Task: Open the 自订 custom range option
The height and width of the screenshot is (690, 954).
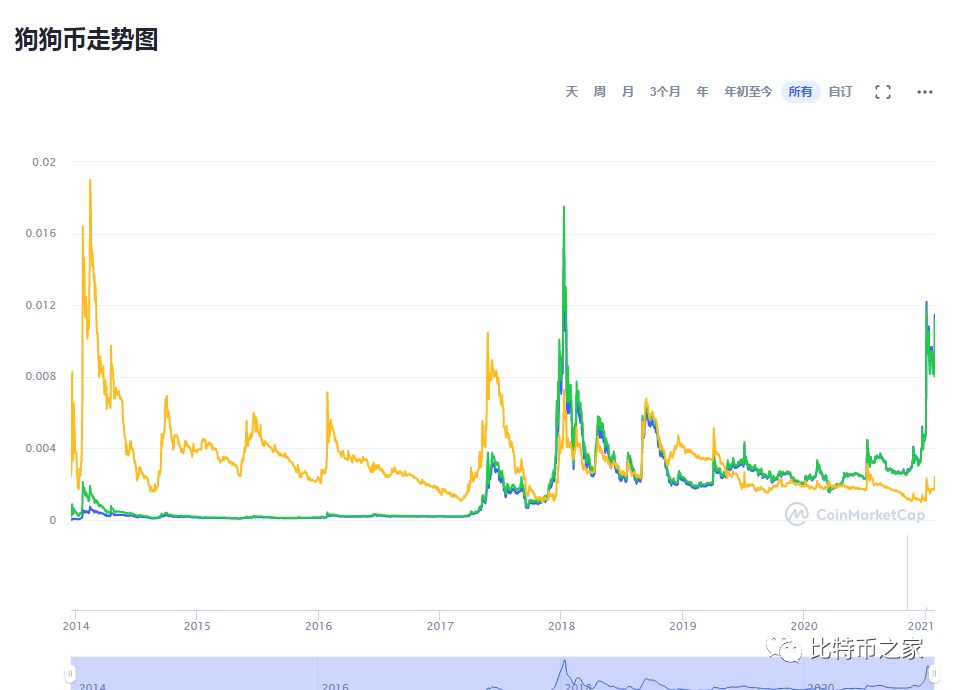Action: pos(841,92)
